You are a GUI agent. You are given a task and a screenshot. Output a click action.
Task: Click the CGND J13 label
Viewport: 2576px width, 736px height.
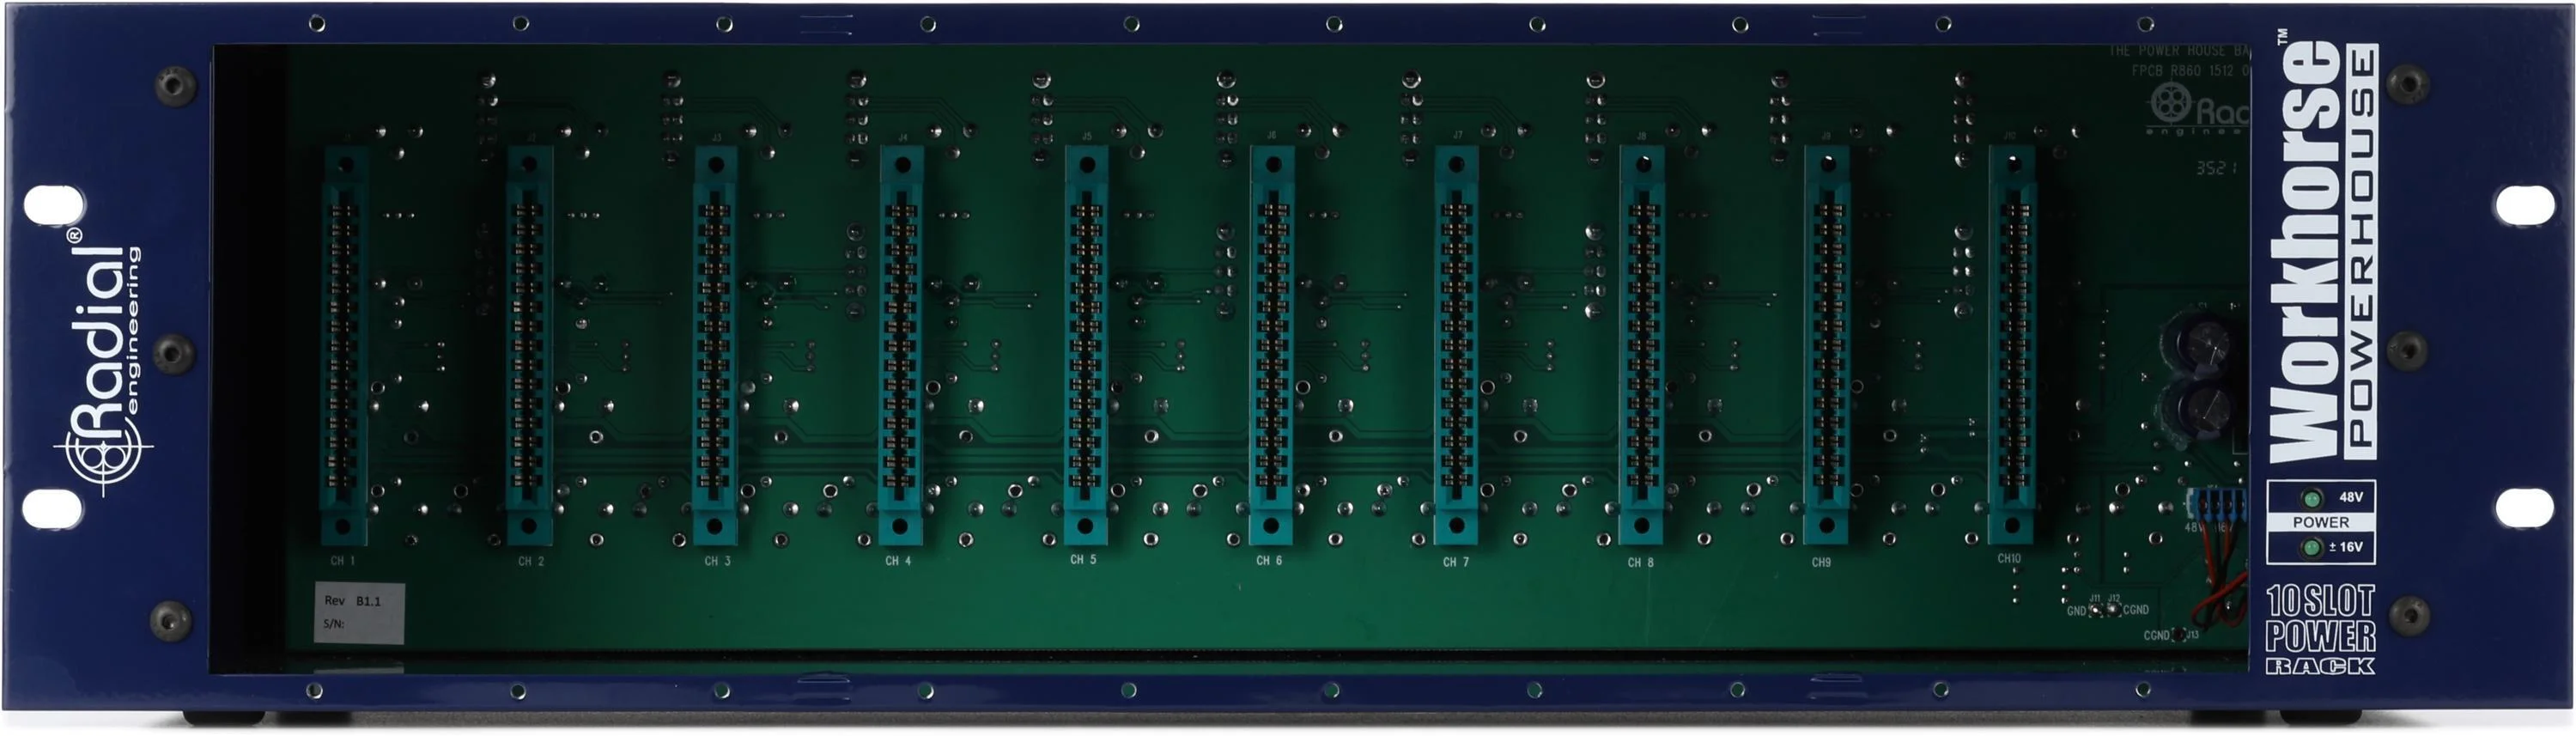click(2170, 635)
